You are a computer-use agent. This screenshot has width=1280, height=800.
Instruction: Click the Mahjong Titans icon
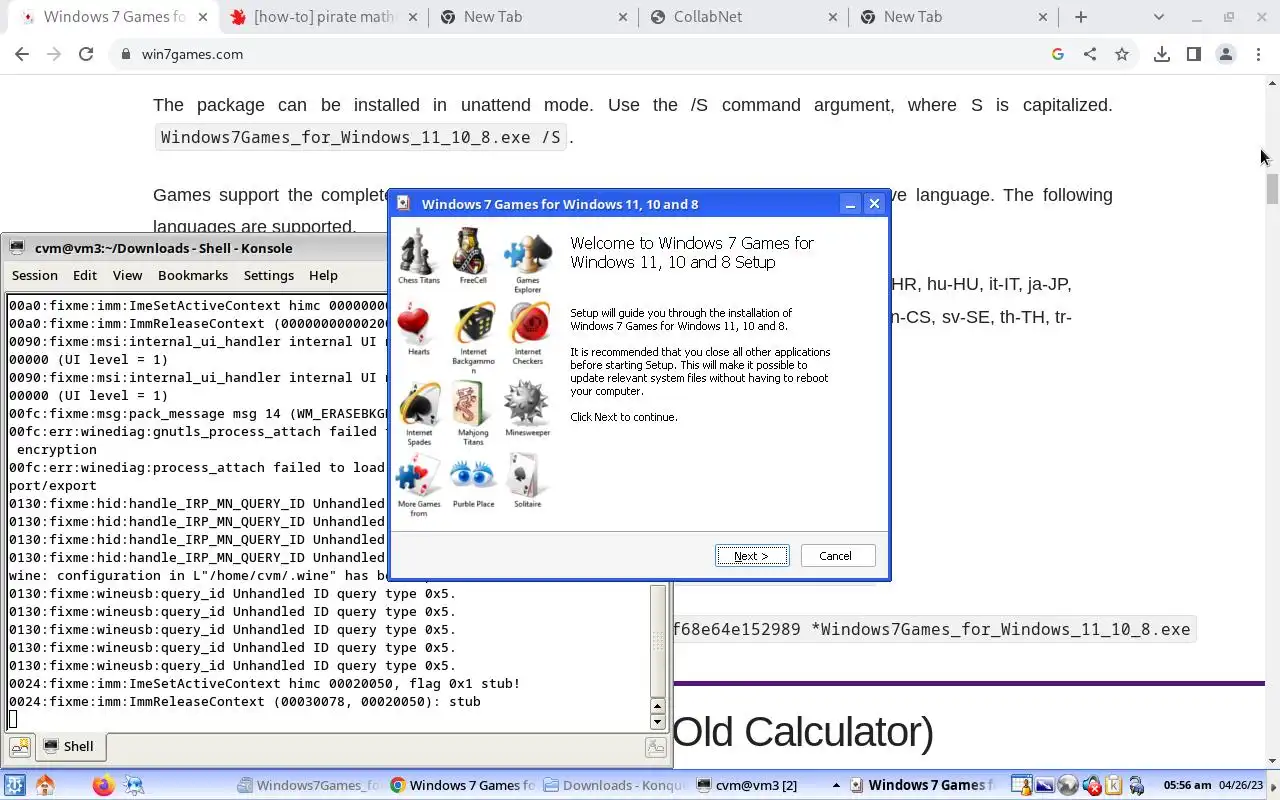coord(473,404)
